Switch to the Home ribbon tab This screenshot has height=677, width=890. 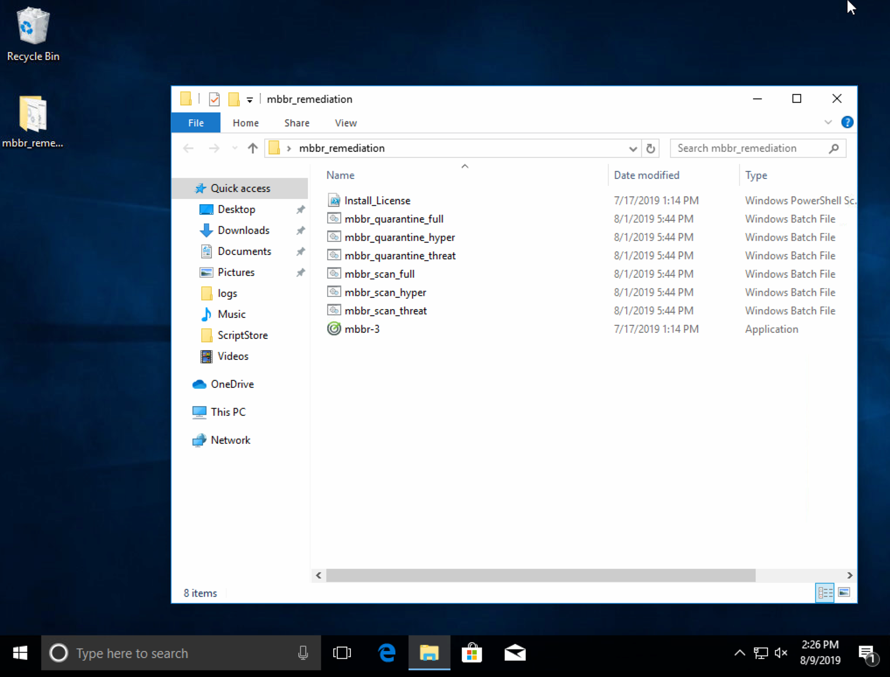click(x=245, y=123)
